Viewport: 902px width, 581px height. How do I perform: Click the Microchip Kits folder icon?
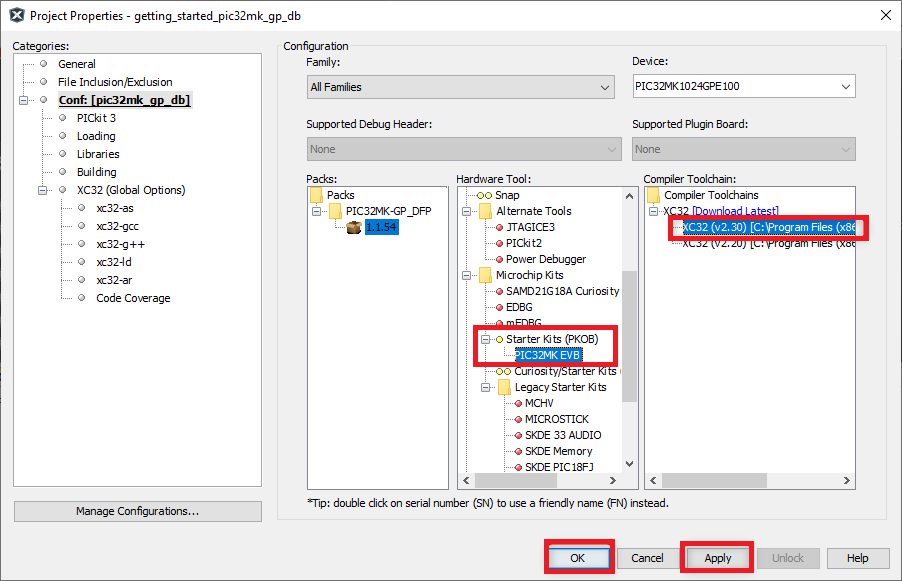pyautogui.click(x=485, y=275)
